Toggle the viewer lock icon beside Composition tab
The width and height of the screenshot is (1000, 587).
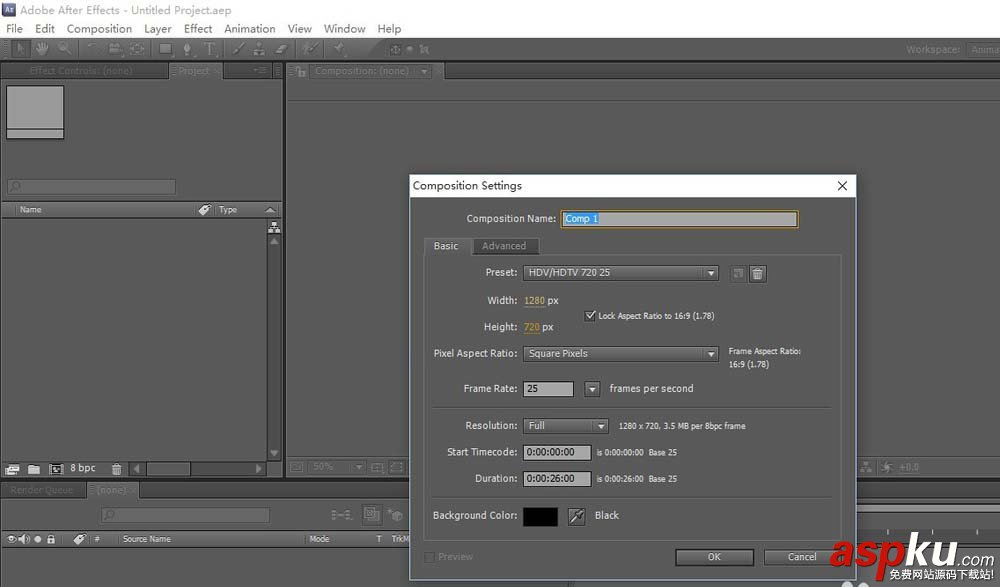point(300,71)
